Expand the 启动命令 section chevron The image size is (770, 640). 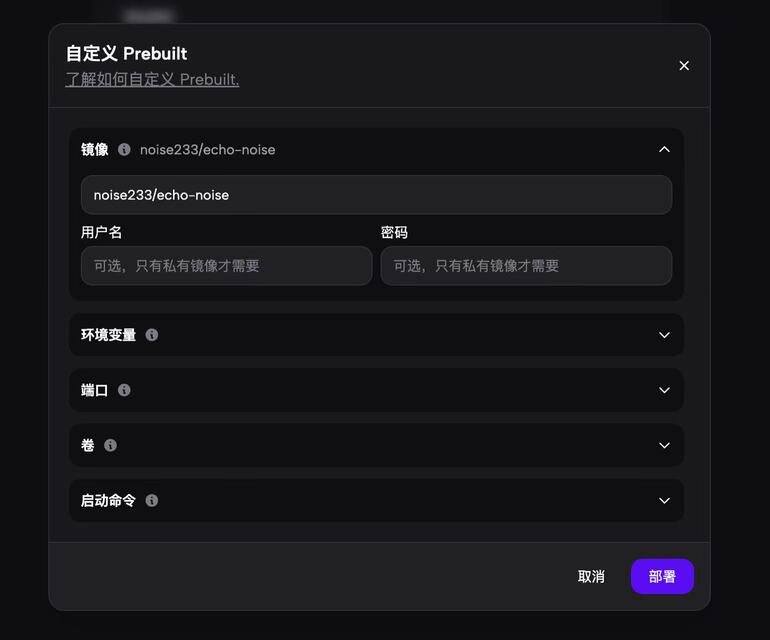(x=664, y=501)
